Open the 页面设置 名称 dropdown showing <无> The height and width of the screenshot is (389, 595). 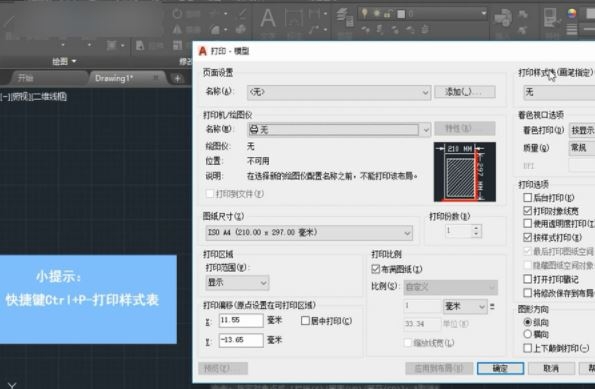(339, 92)
